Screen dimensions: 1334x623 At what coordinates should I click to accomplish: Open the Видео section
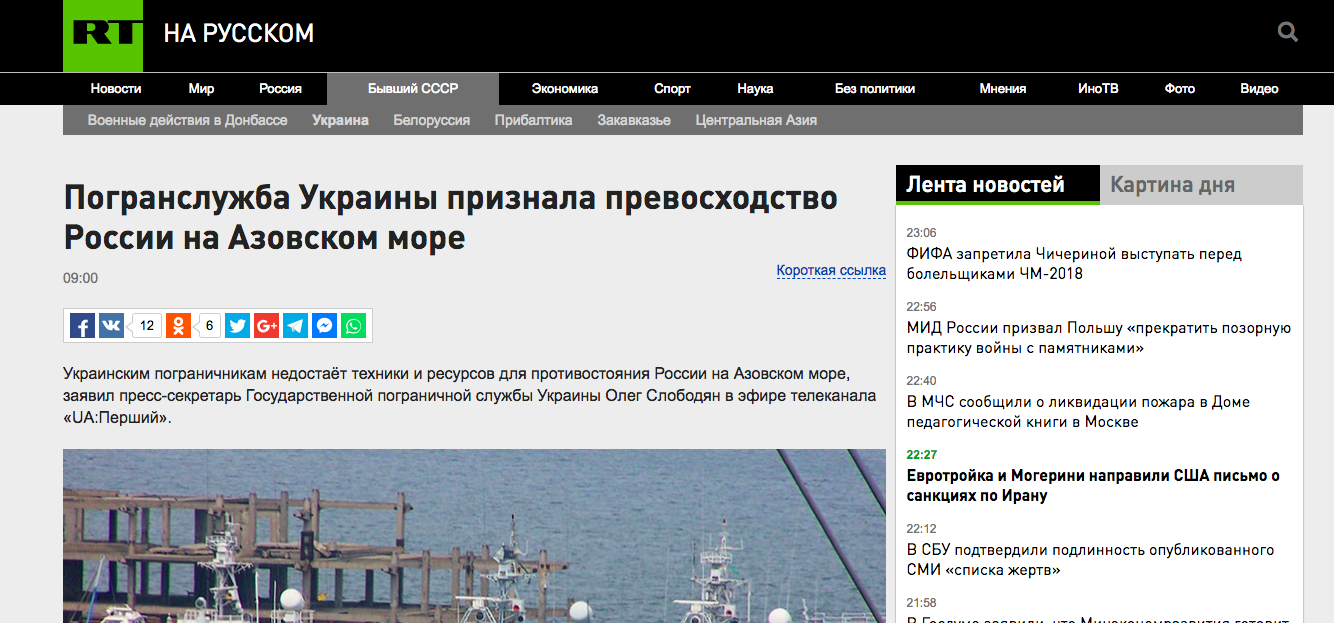click(x=1259, y=88)
